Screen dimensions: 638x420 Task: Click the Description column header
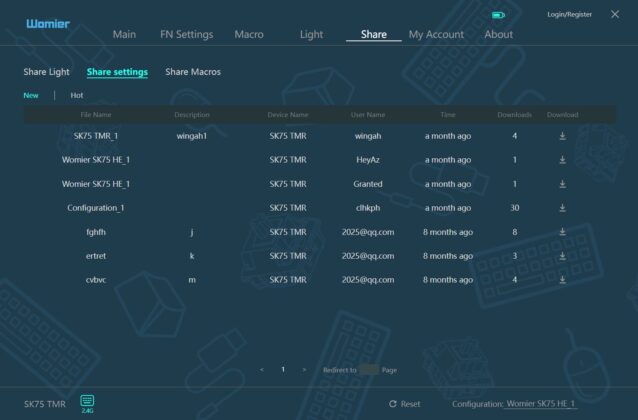(x=192, y=115)
